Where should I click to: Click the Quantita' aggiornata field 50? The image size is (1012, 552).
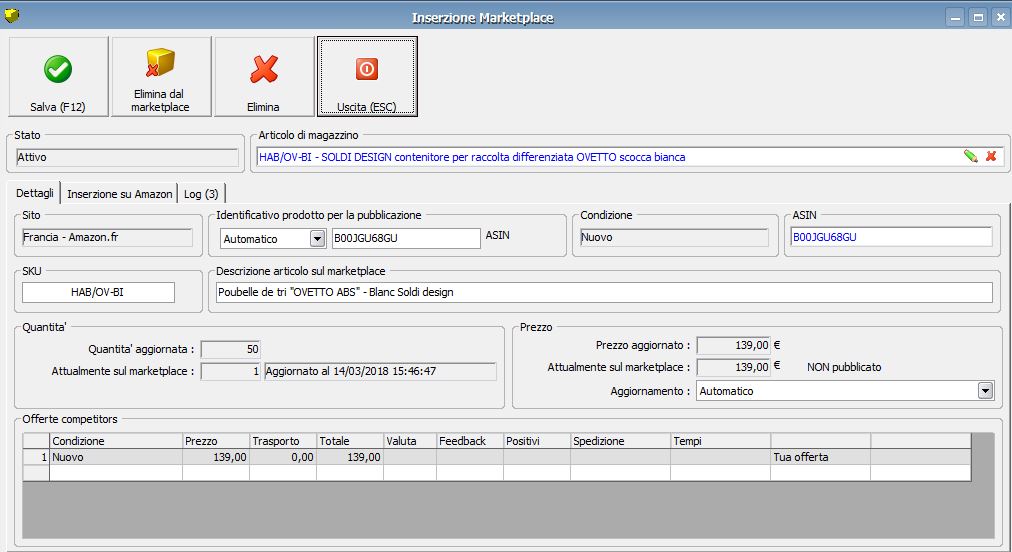(230, 349)
